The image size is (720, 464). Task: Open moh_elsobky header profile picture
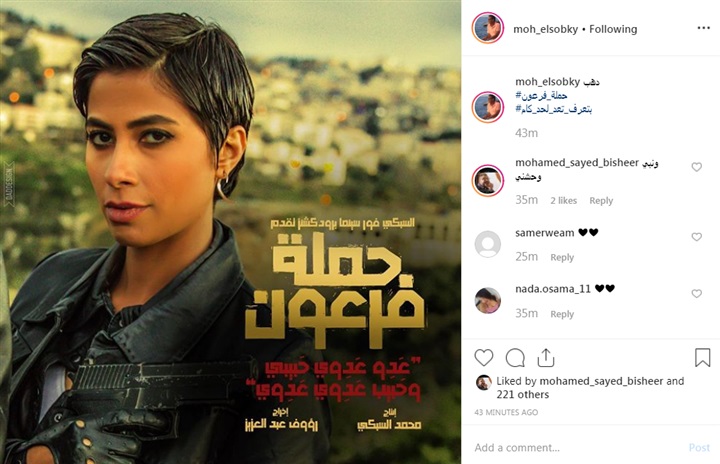coord(488,28)
